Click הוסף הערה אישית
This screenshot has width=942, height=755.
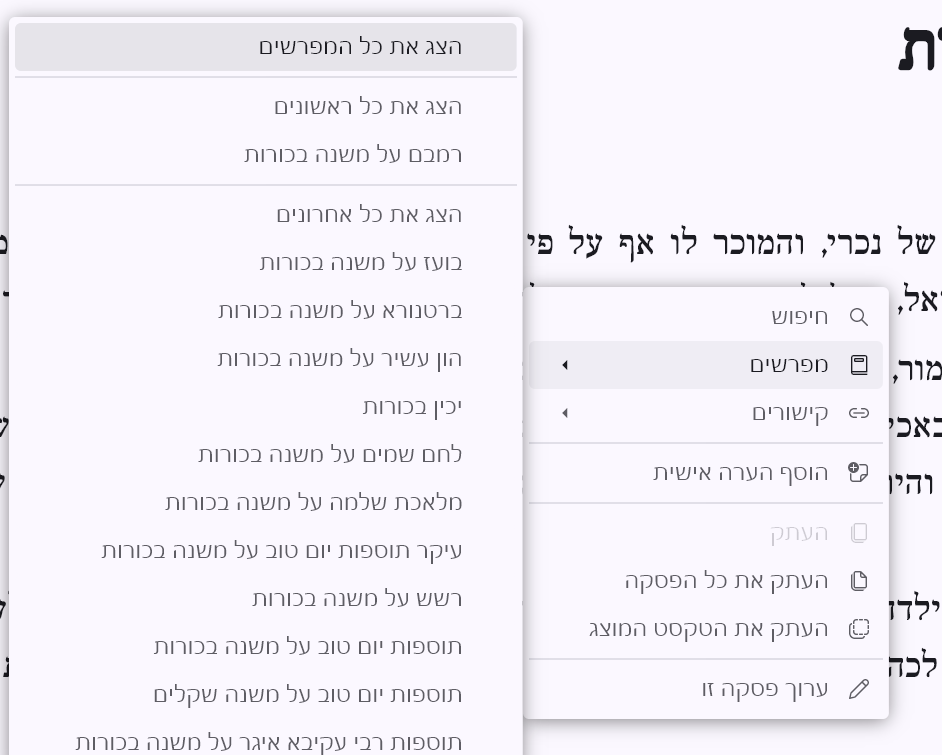pos(740,473)
